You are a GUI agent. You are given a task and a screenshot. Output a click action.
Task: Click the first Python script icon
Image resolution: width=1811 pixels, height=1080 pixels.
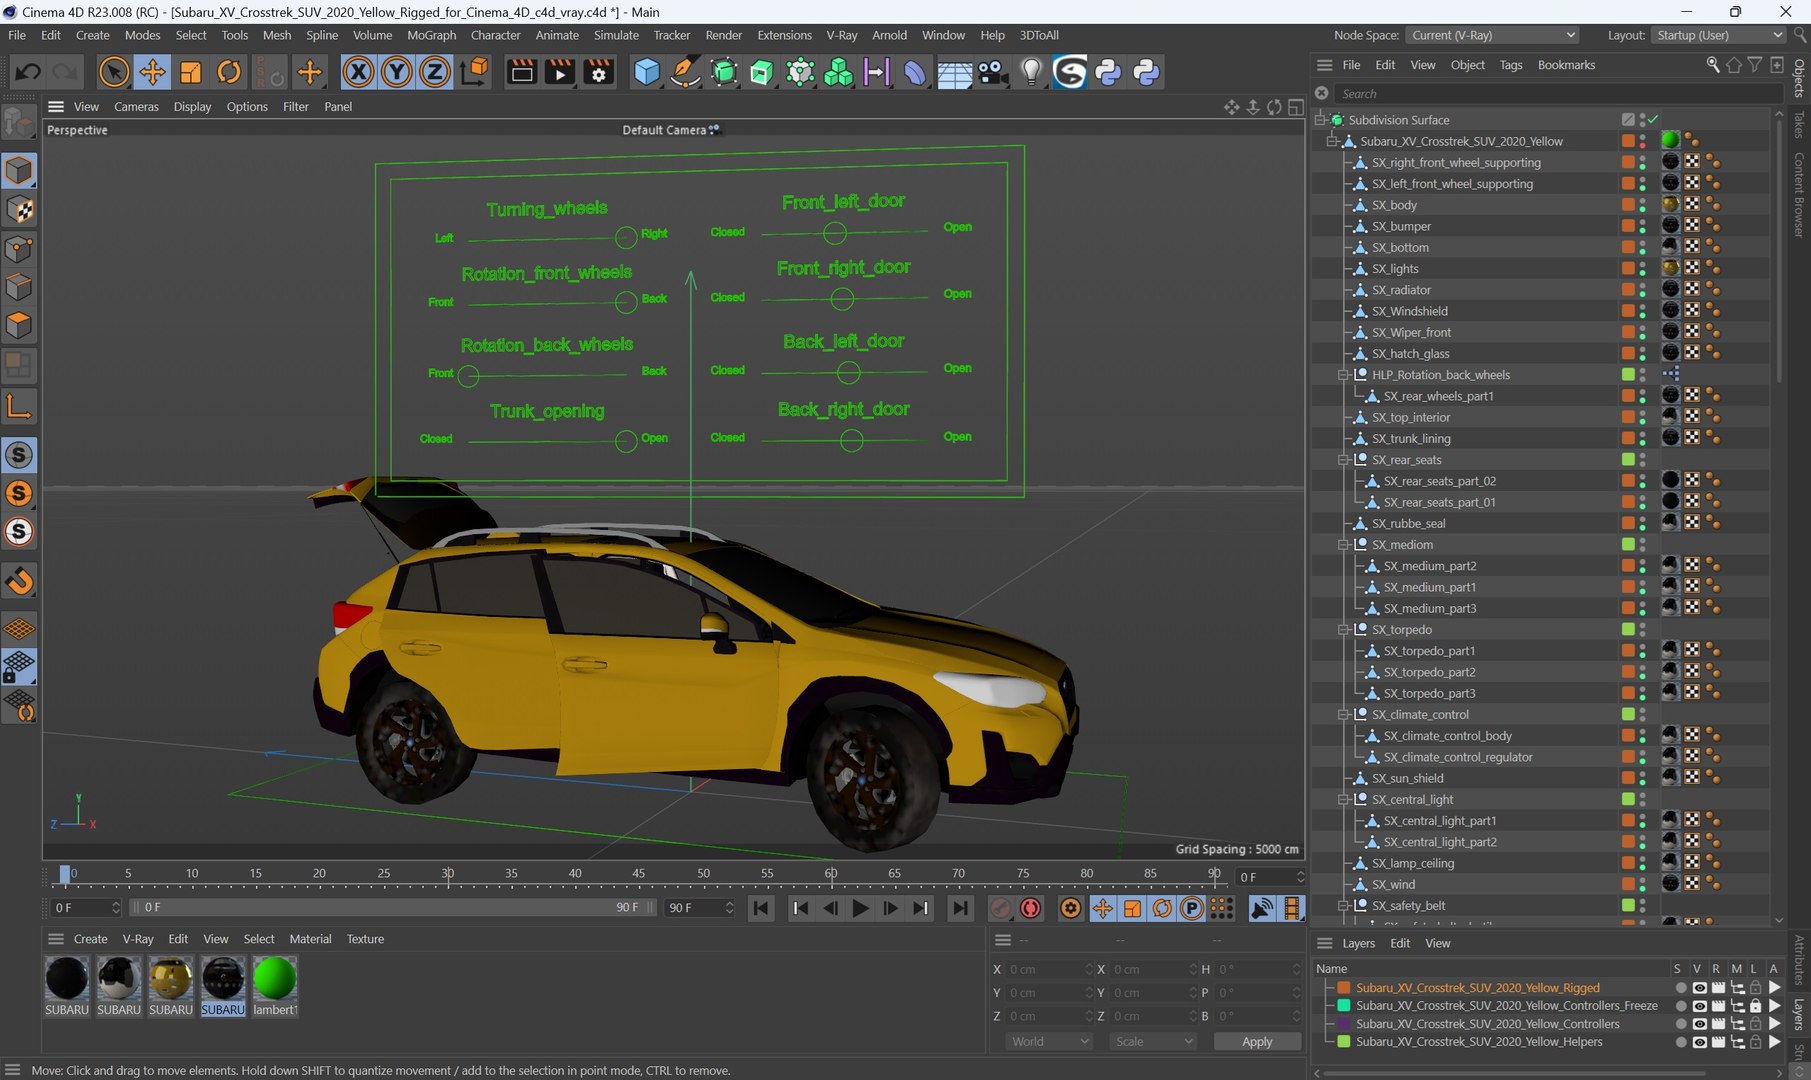[x=1108, y=72]
